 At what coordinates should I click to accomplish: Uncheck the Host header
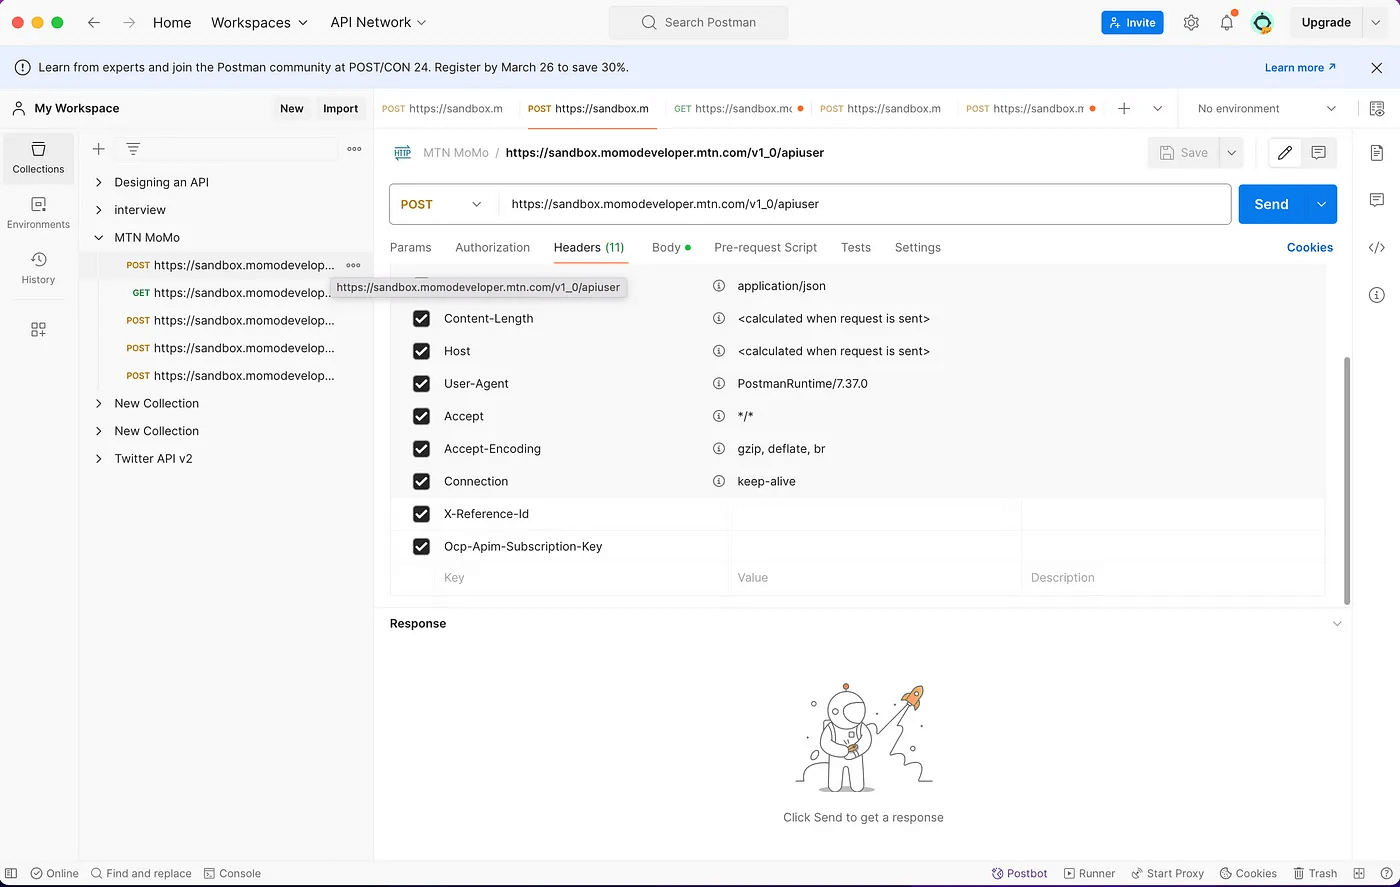pos(421,351)
